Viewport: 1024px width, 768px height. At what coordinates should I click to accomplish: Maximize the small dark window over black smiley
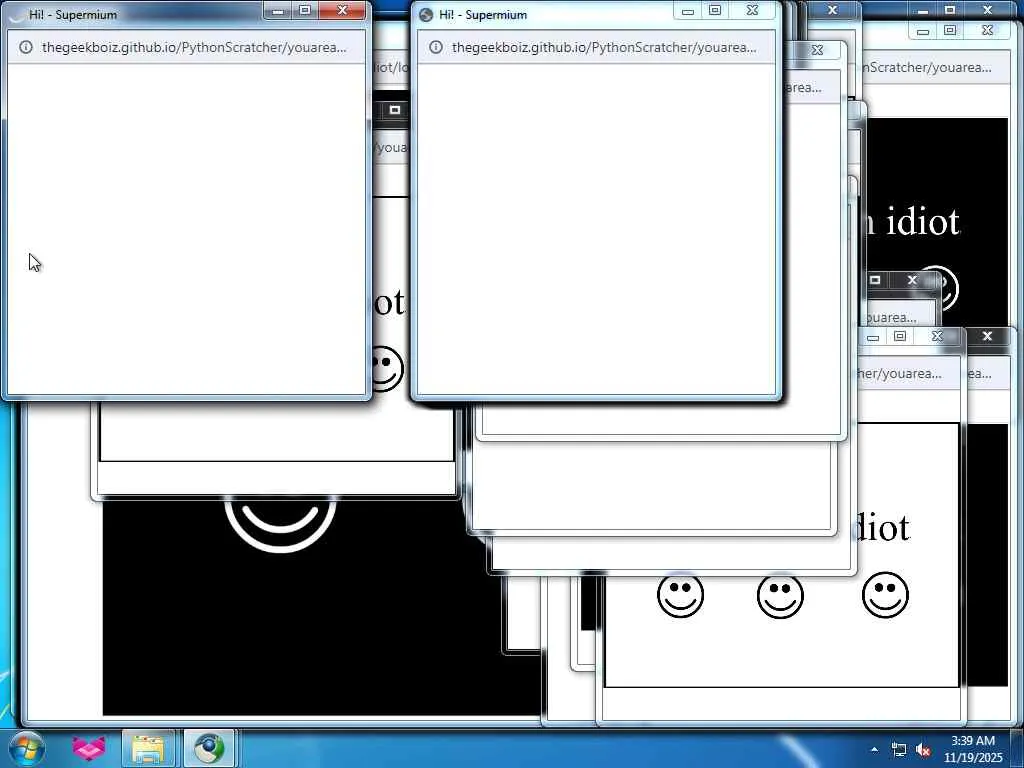point(875,280)
